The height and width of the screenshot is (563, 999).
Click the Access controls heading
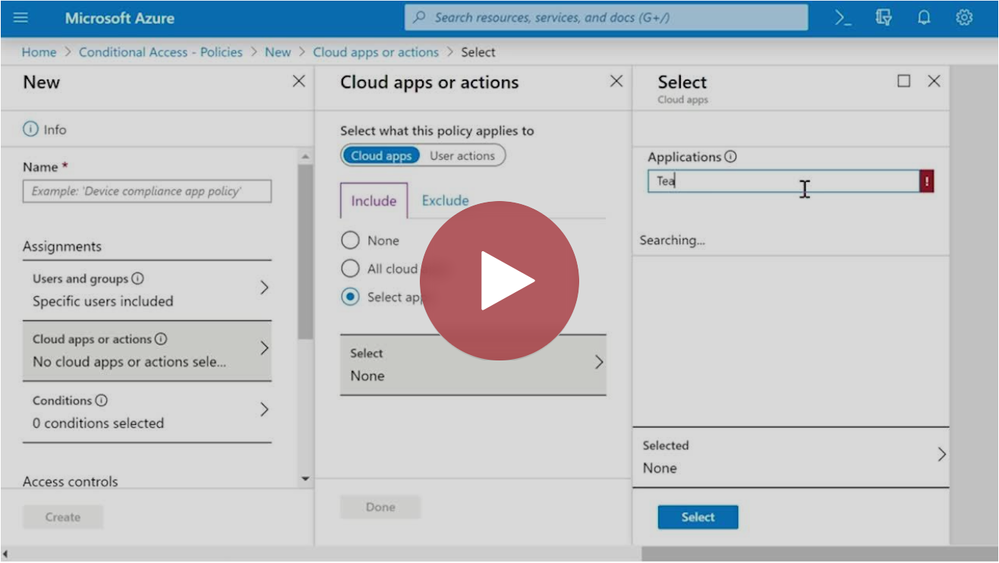[70, 481]
